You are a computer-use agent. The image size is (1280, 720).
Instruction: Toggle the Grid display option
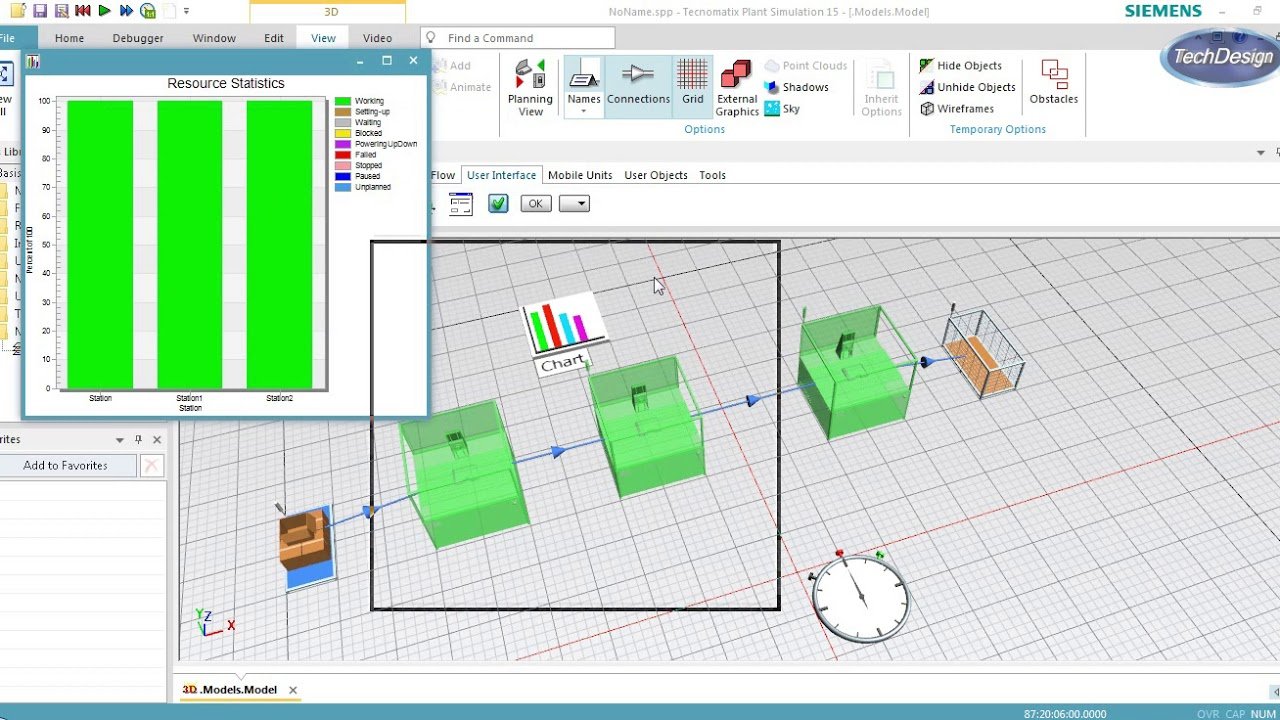point(693,82)
